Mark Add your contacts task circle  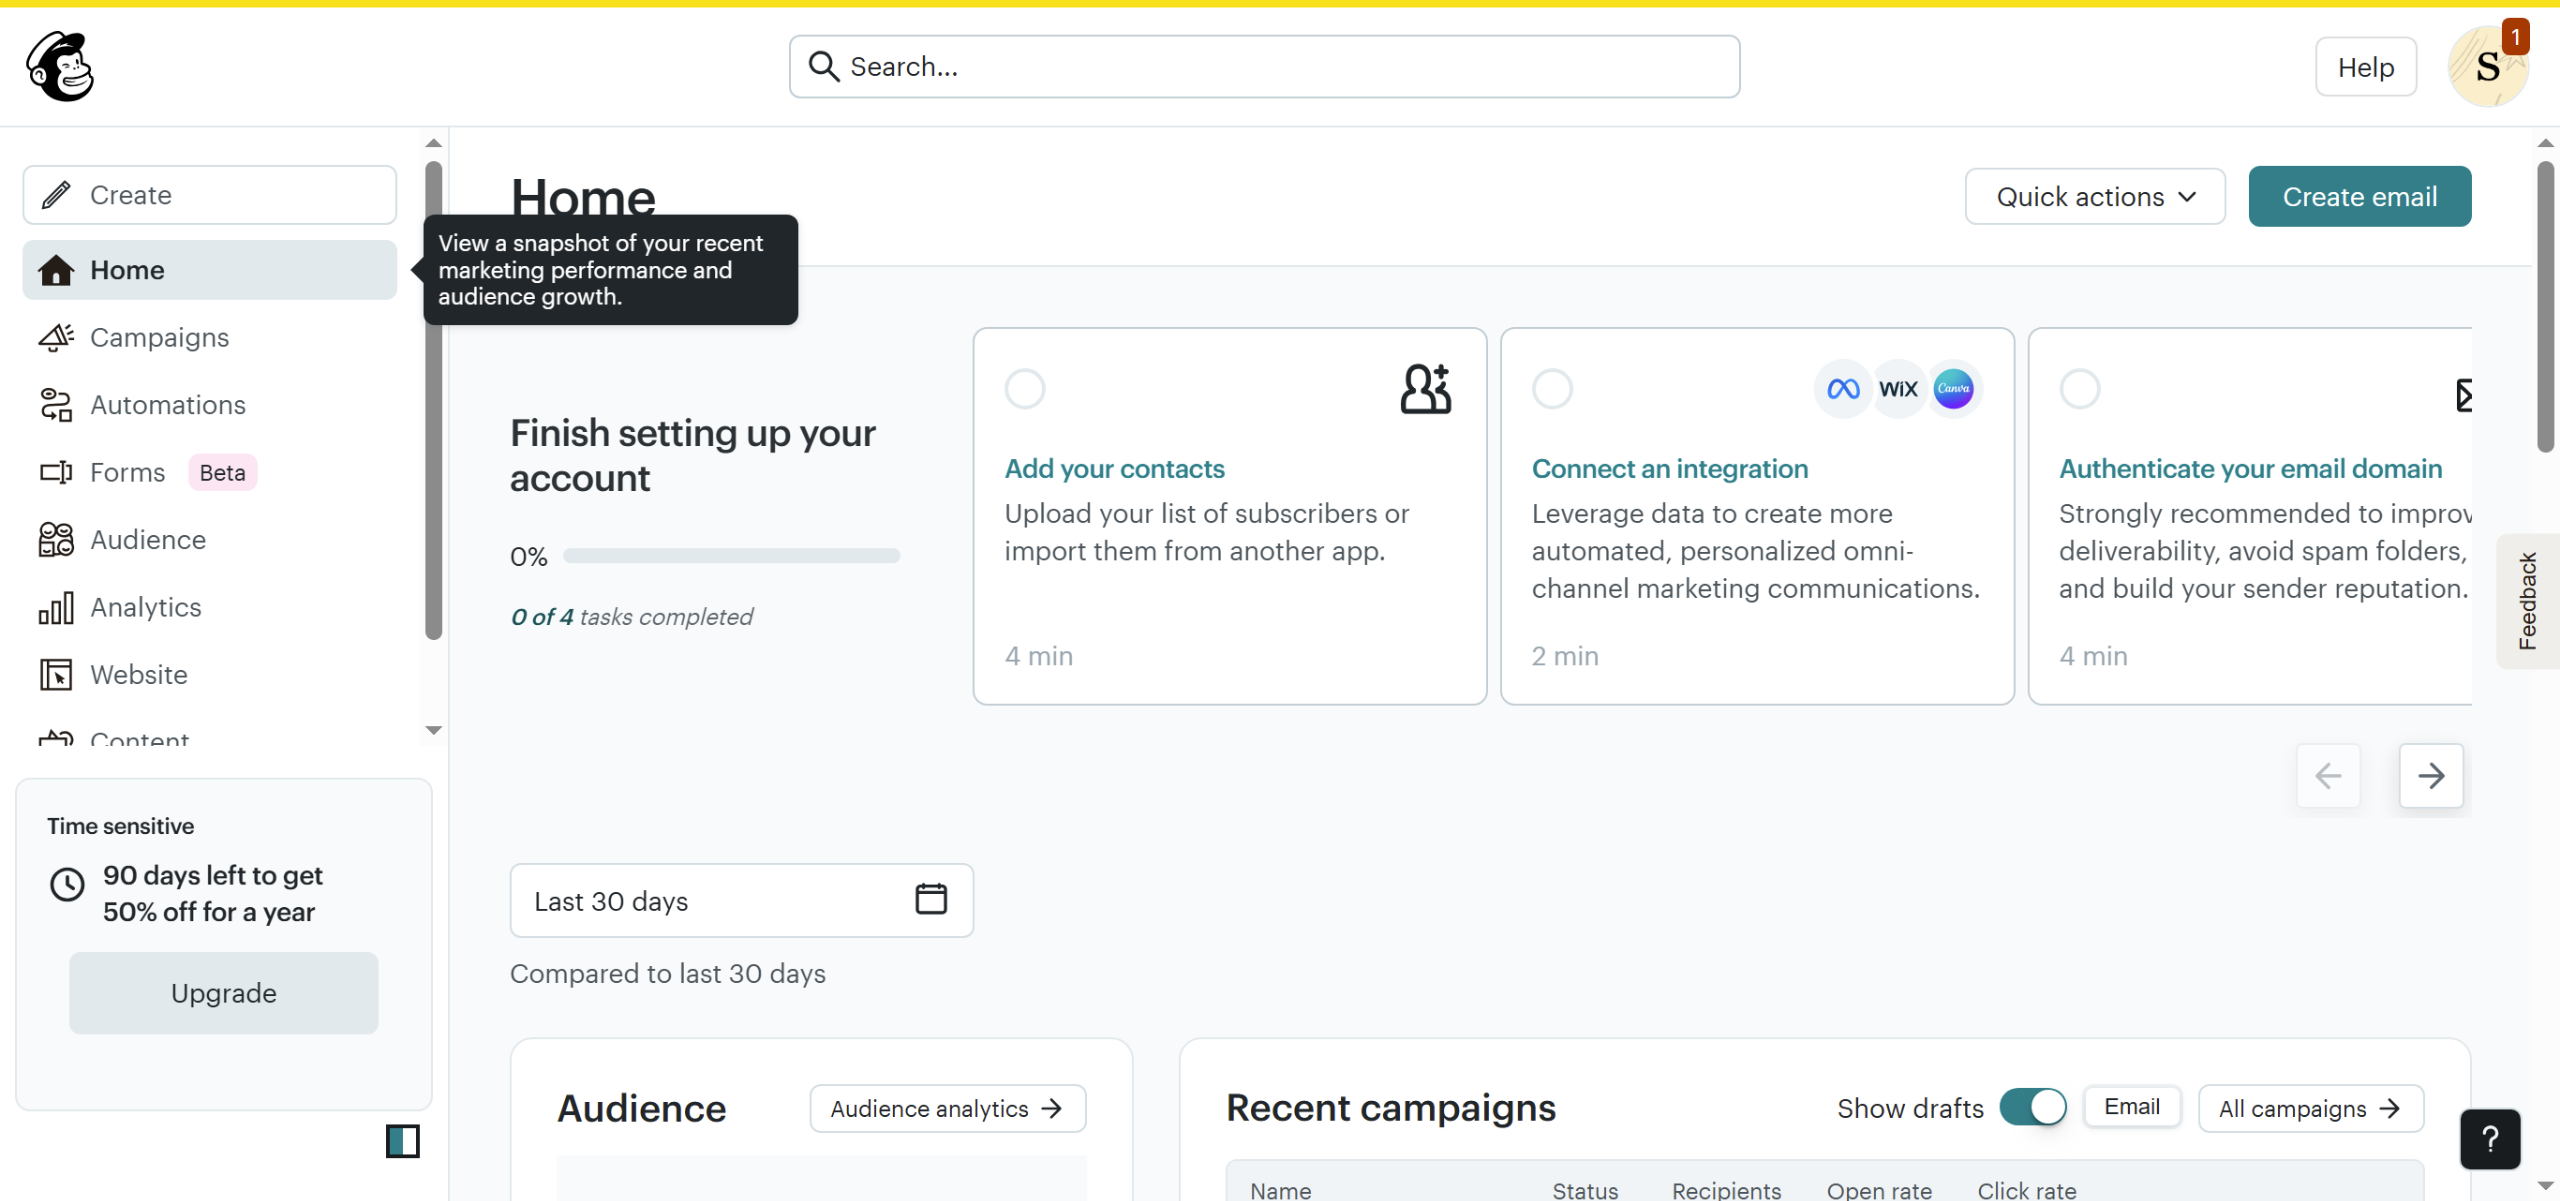pos(1025,389)
